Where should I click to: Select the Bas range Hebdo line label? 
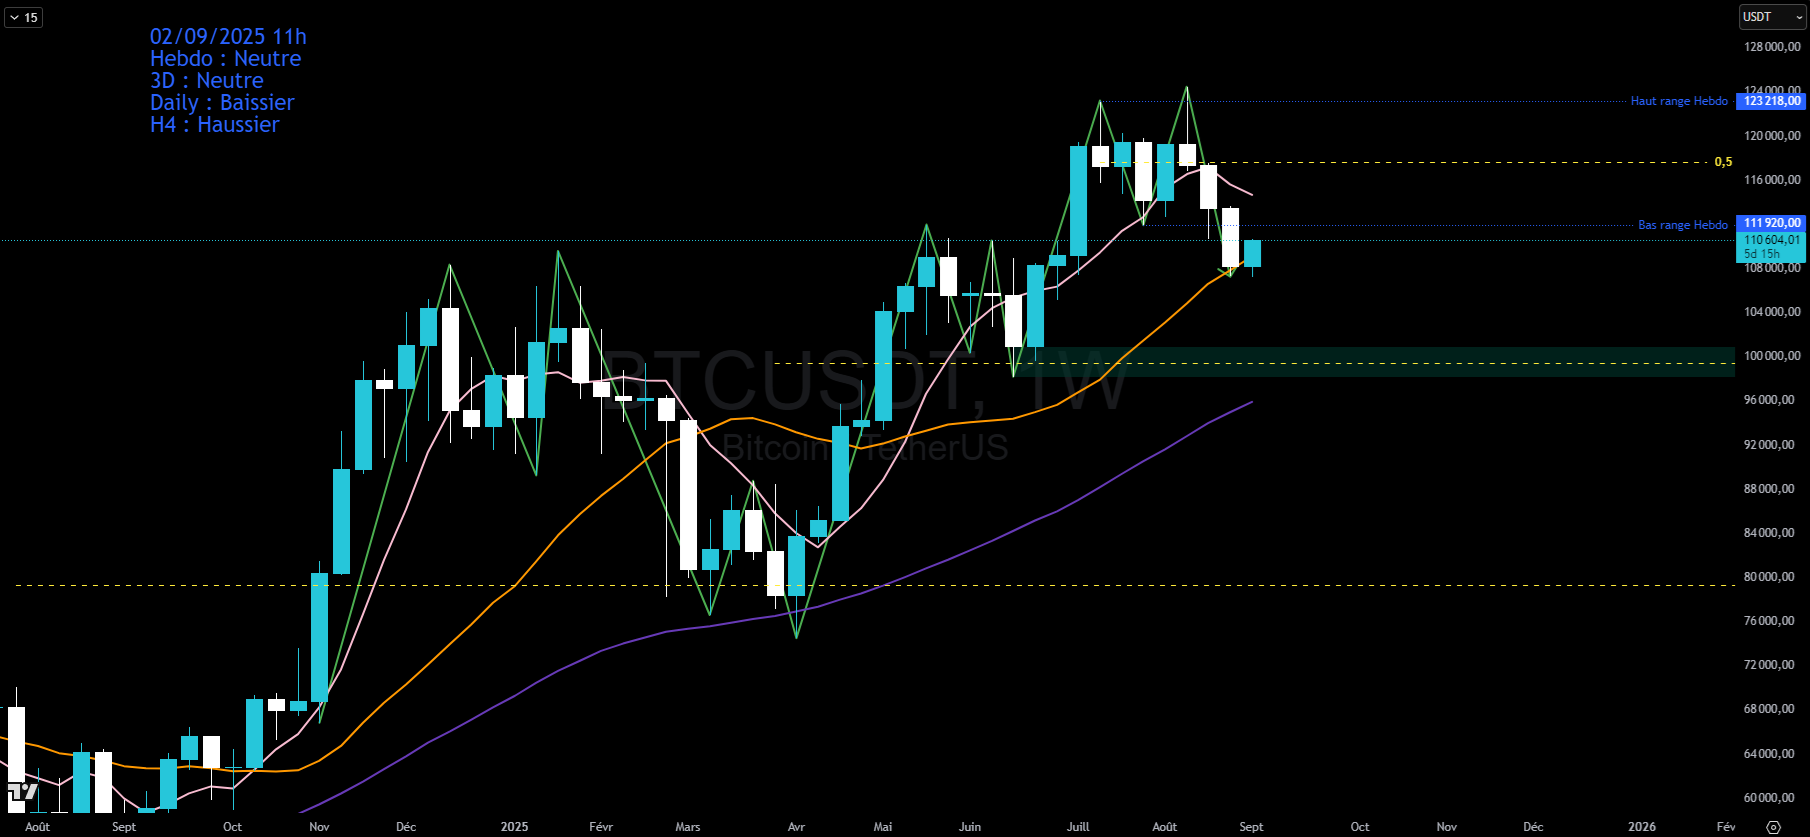1682,225
